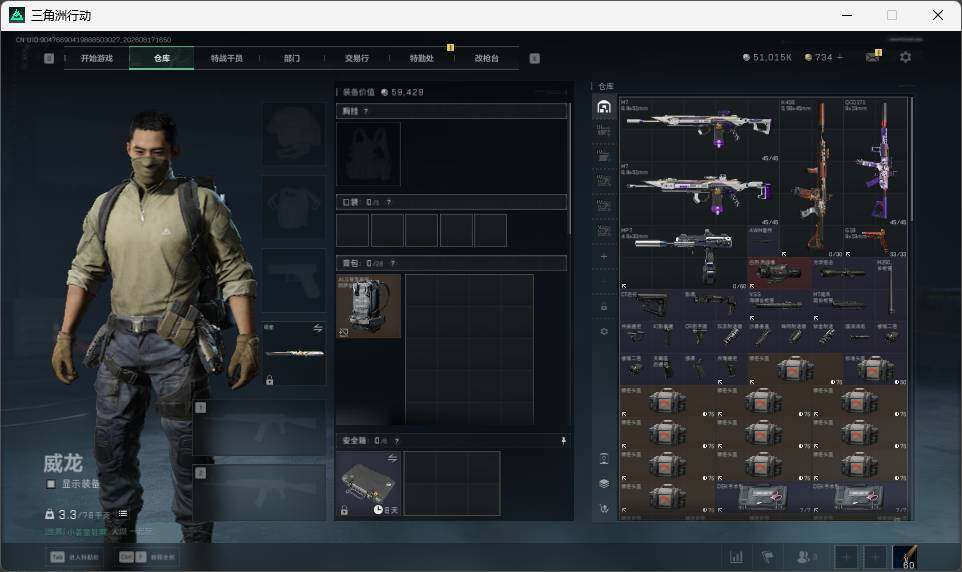The image size is (962, 572).
Task: Click the swap arrows on melee slot
Action: coord(318,328)
